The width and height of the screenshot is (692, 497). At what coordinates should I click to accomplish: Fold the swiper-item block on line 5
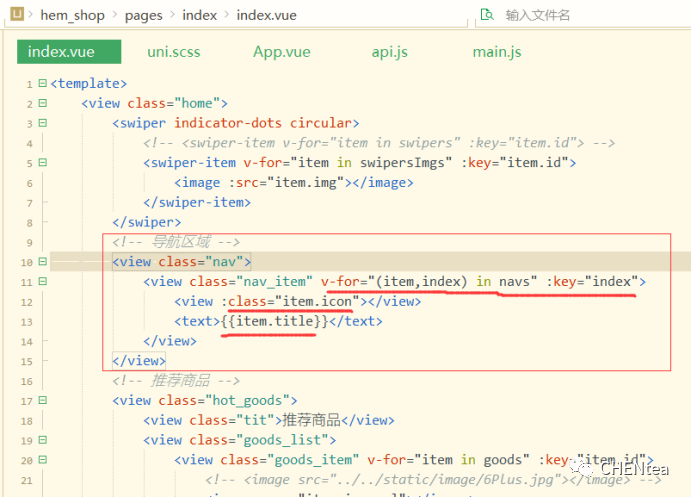tap(42, 163)
